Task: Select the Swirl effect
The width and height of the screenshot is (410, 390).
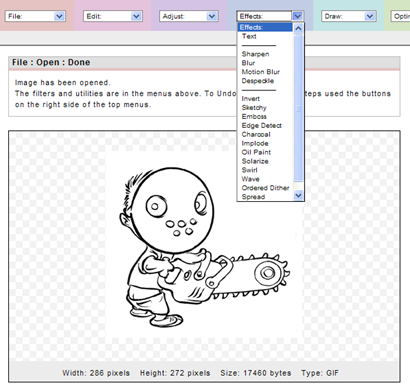Action: (x=250, y=170)
